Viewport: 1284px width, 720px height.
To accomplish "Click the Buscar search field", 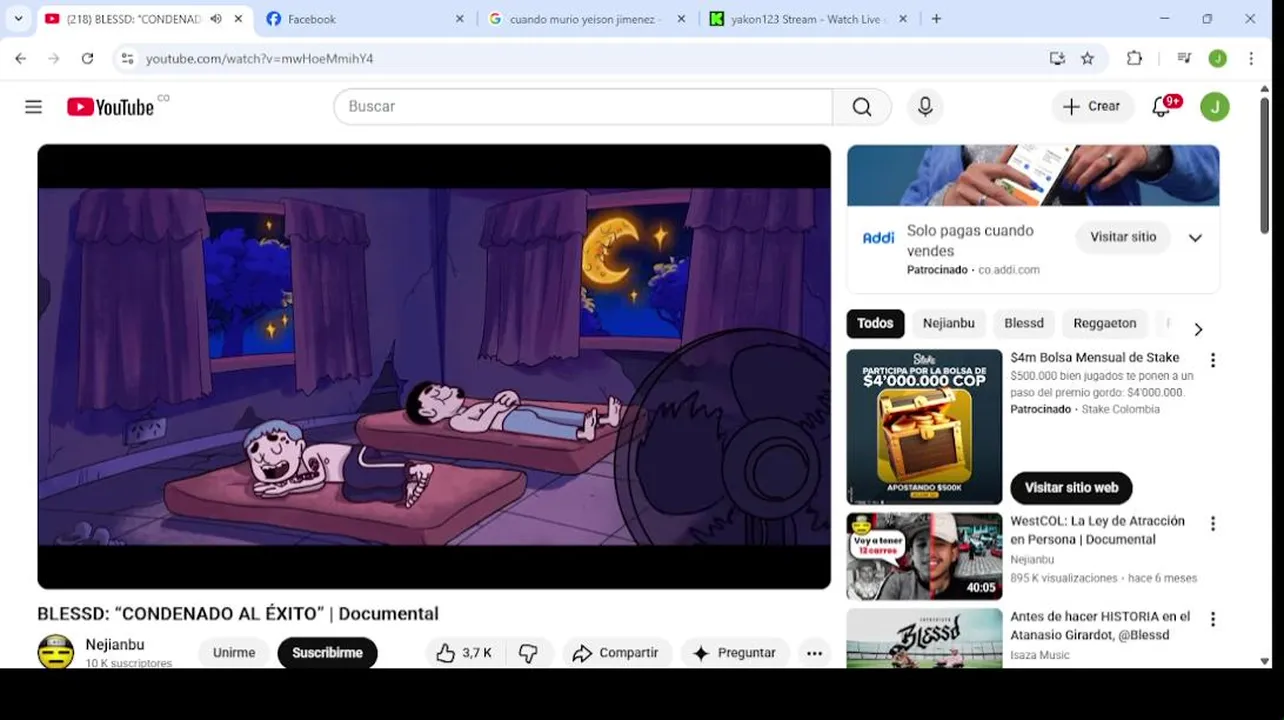I will [x=583, y=107].
